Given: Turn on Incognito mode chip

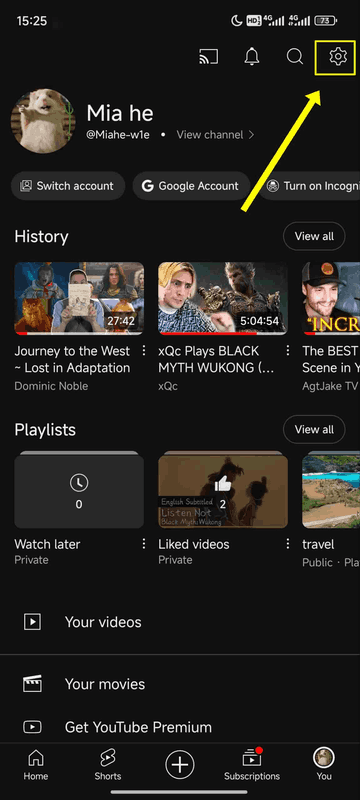Looking at the screenshot, I should (311, 186).
